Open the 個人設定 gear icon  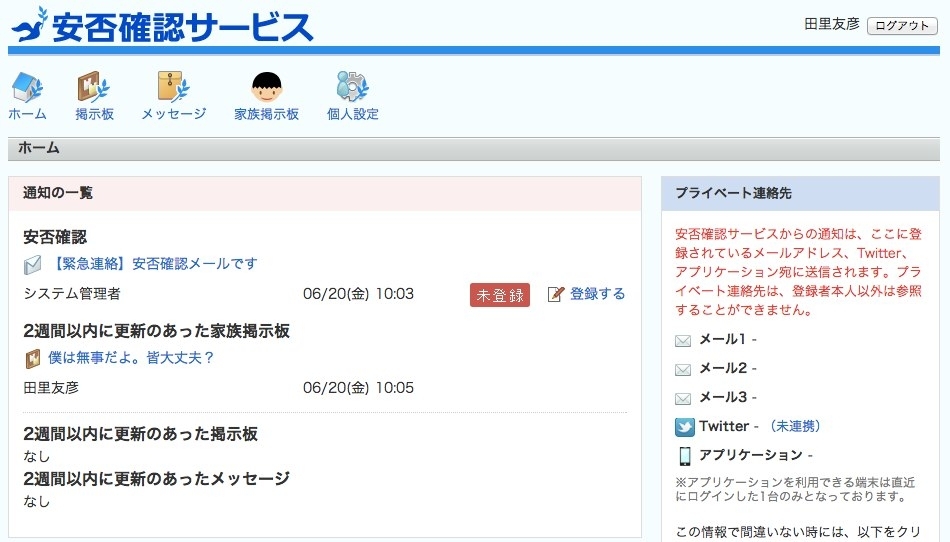click(352, 87)
